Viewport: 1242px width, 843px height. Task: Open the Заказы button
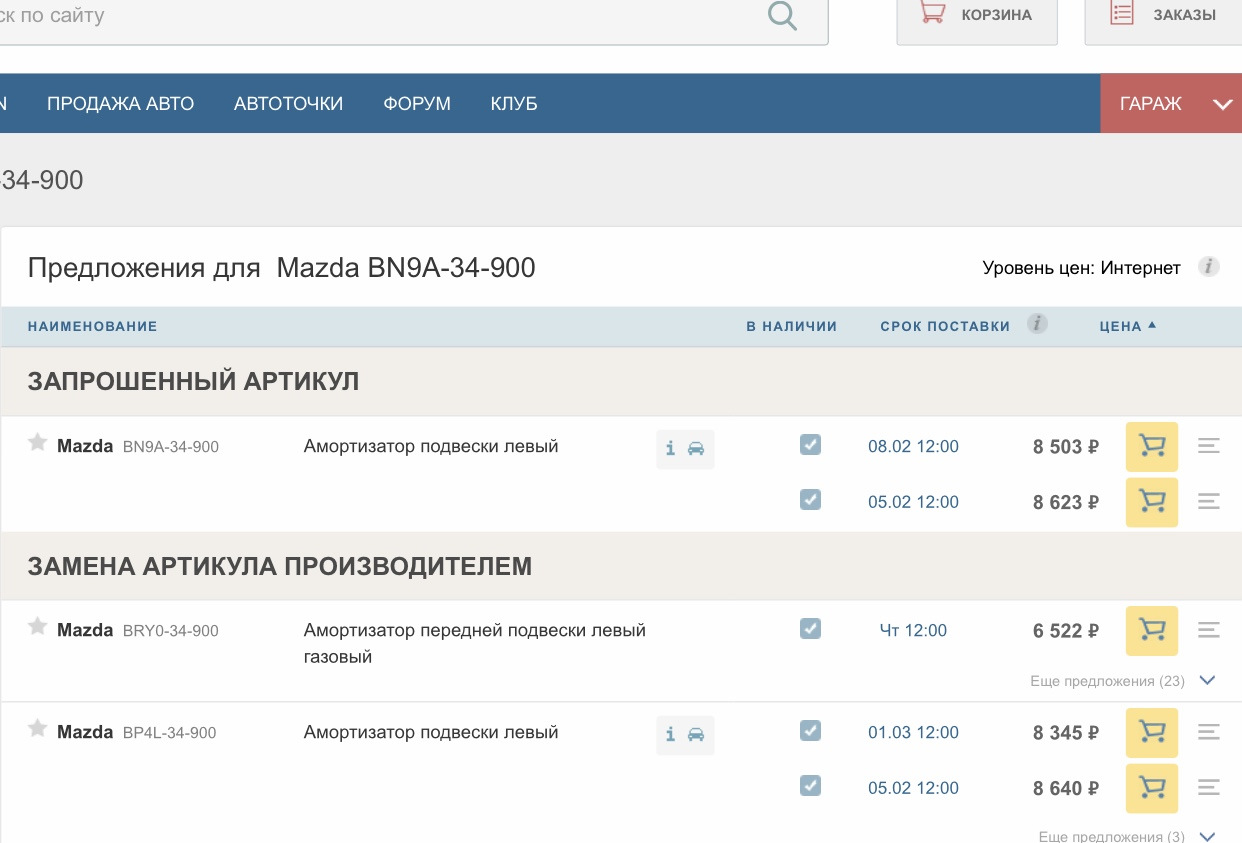point(1163,16)
